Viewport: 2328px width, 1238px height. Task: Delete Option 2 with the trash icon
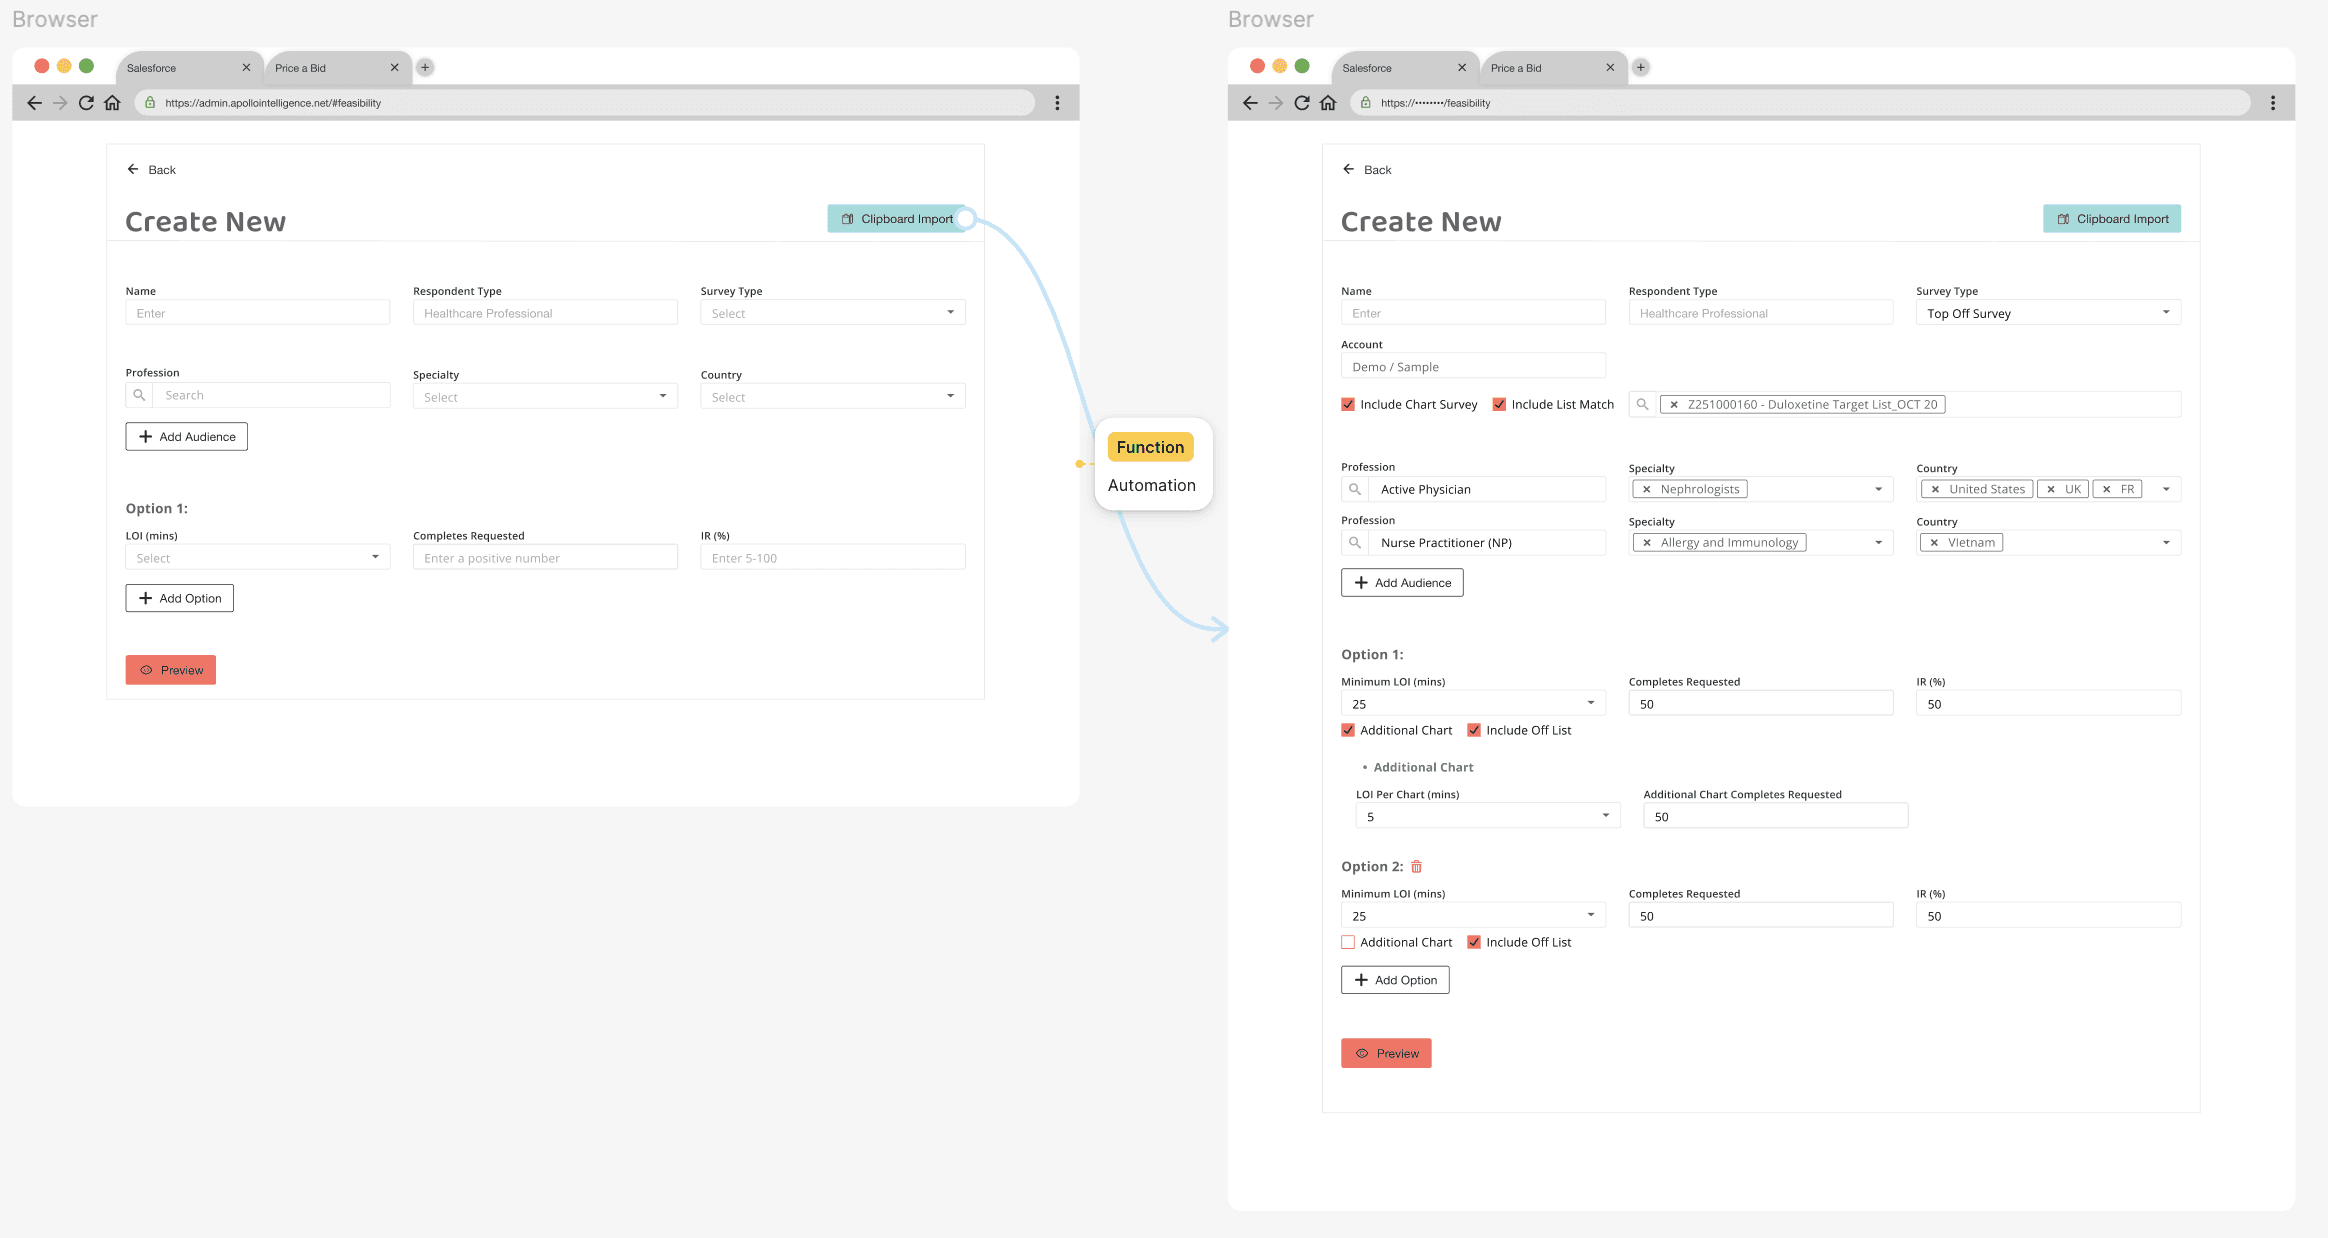point(1416,867)
